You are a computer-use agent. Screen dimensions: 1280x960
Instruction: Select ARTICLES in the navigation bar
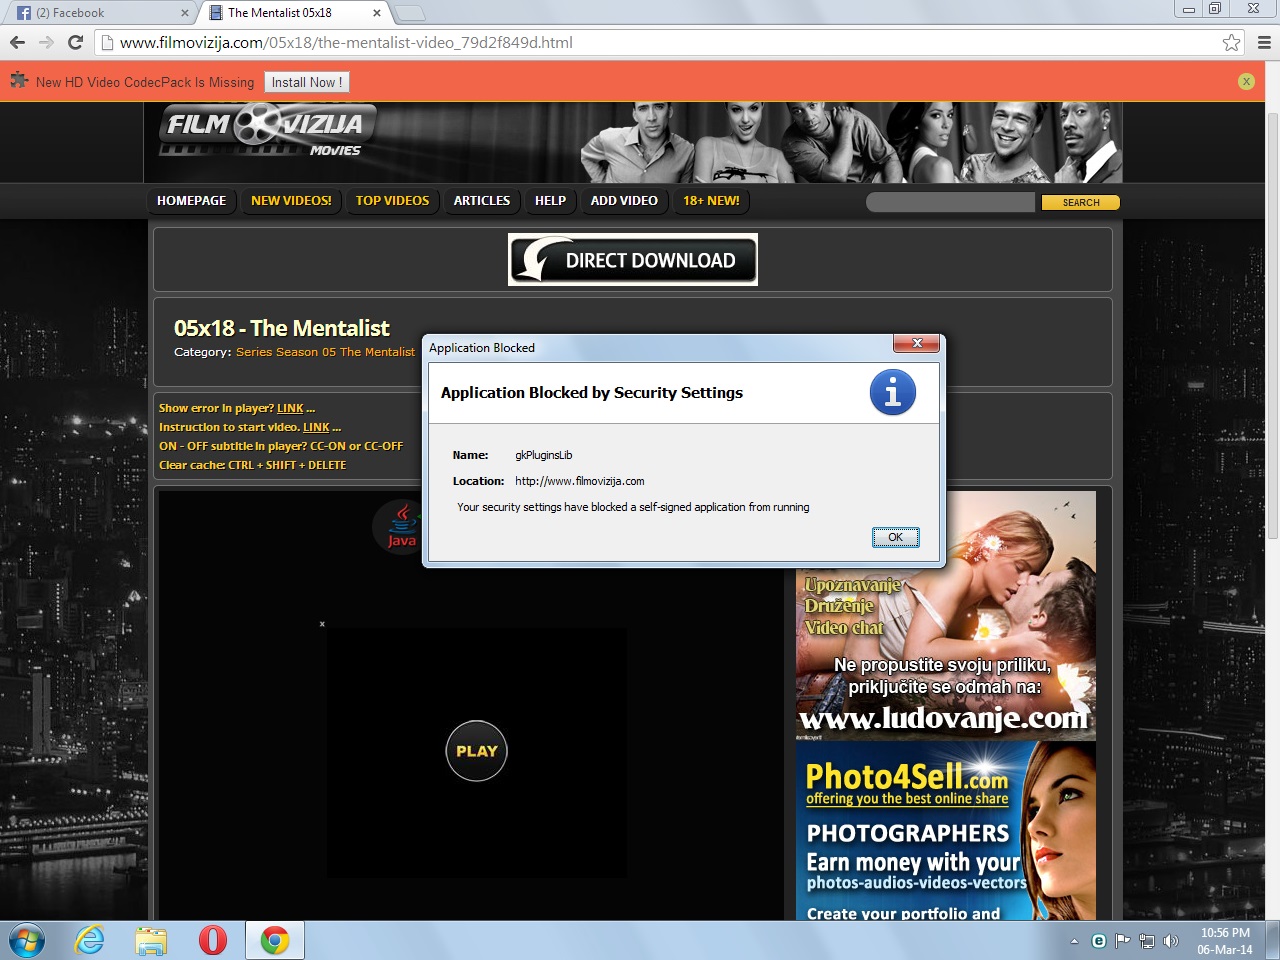pyautogui.click(x=482, y=201)
